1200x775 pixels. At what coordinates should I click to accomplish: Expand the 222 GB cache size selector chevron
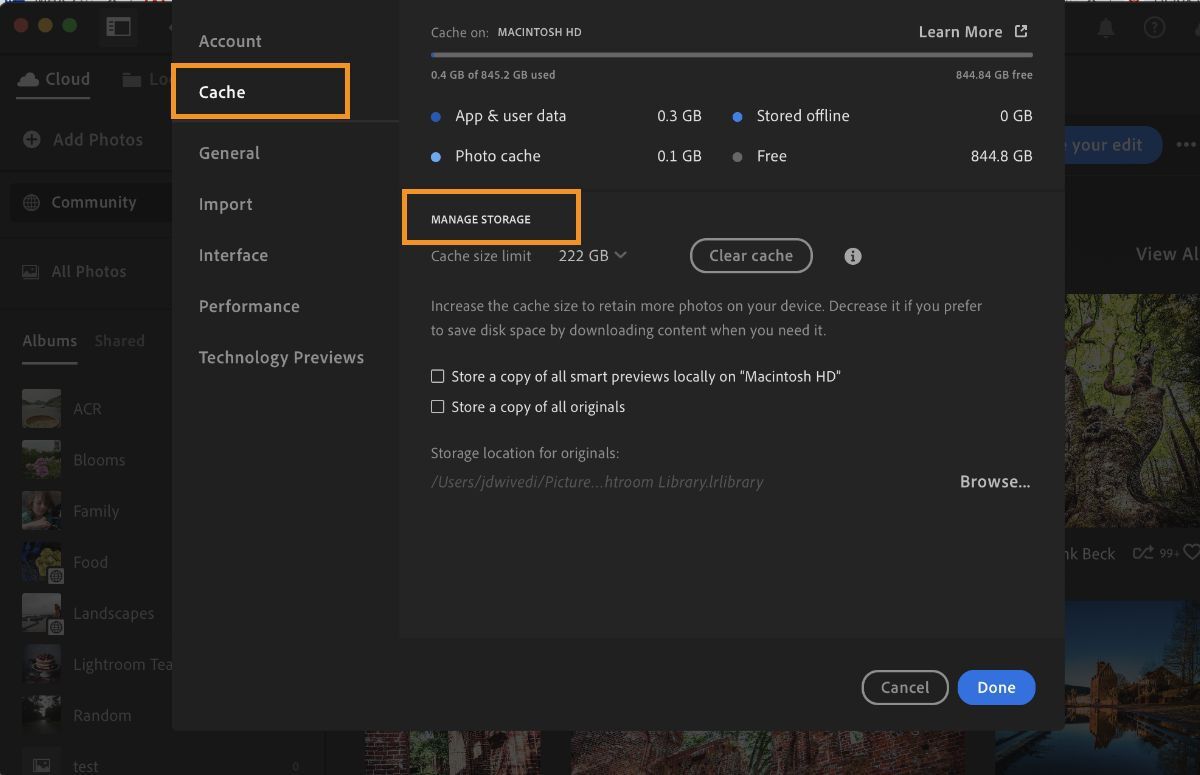pyautogui.click(x=621, y=255)
